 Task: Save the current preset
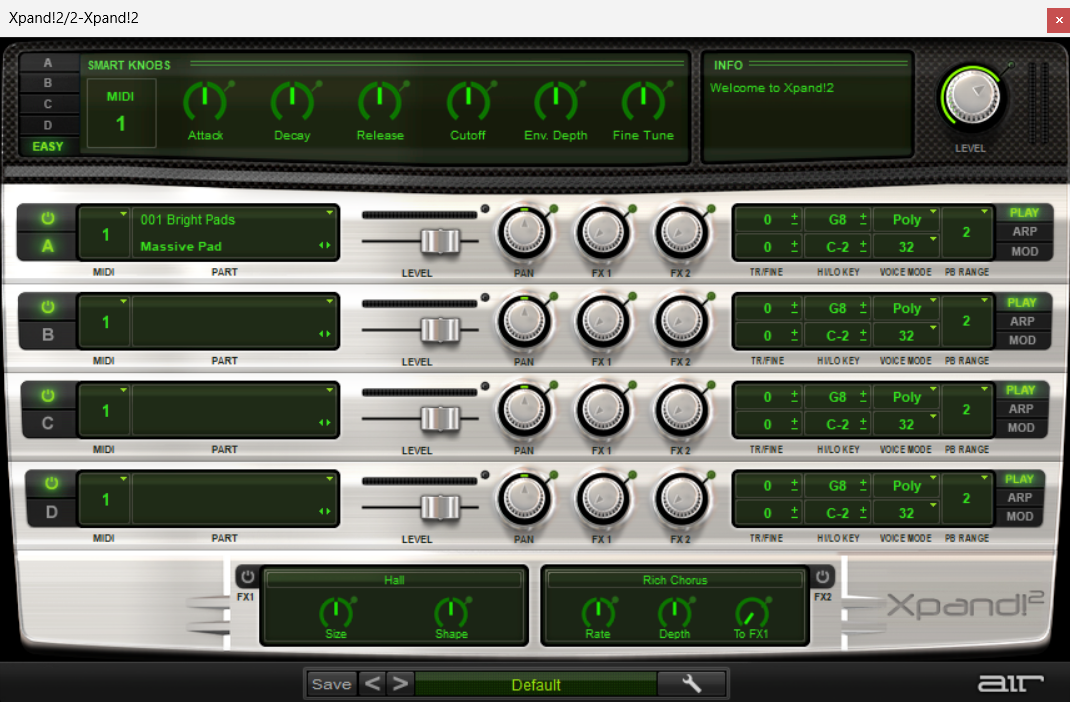tap(332, 684)
